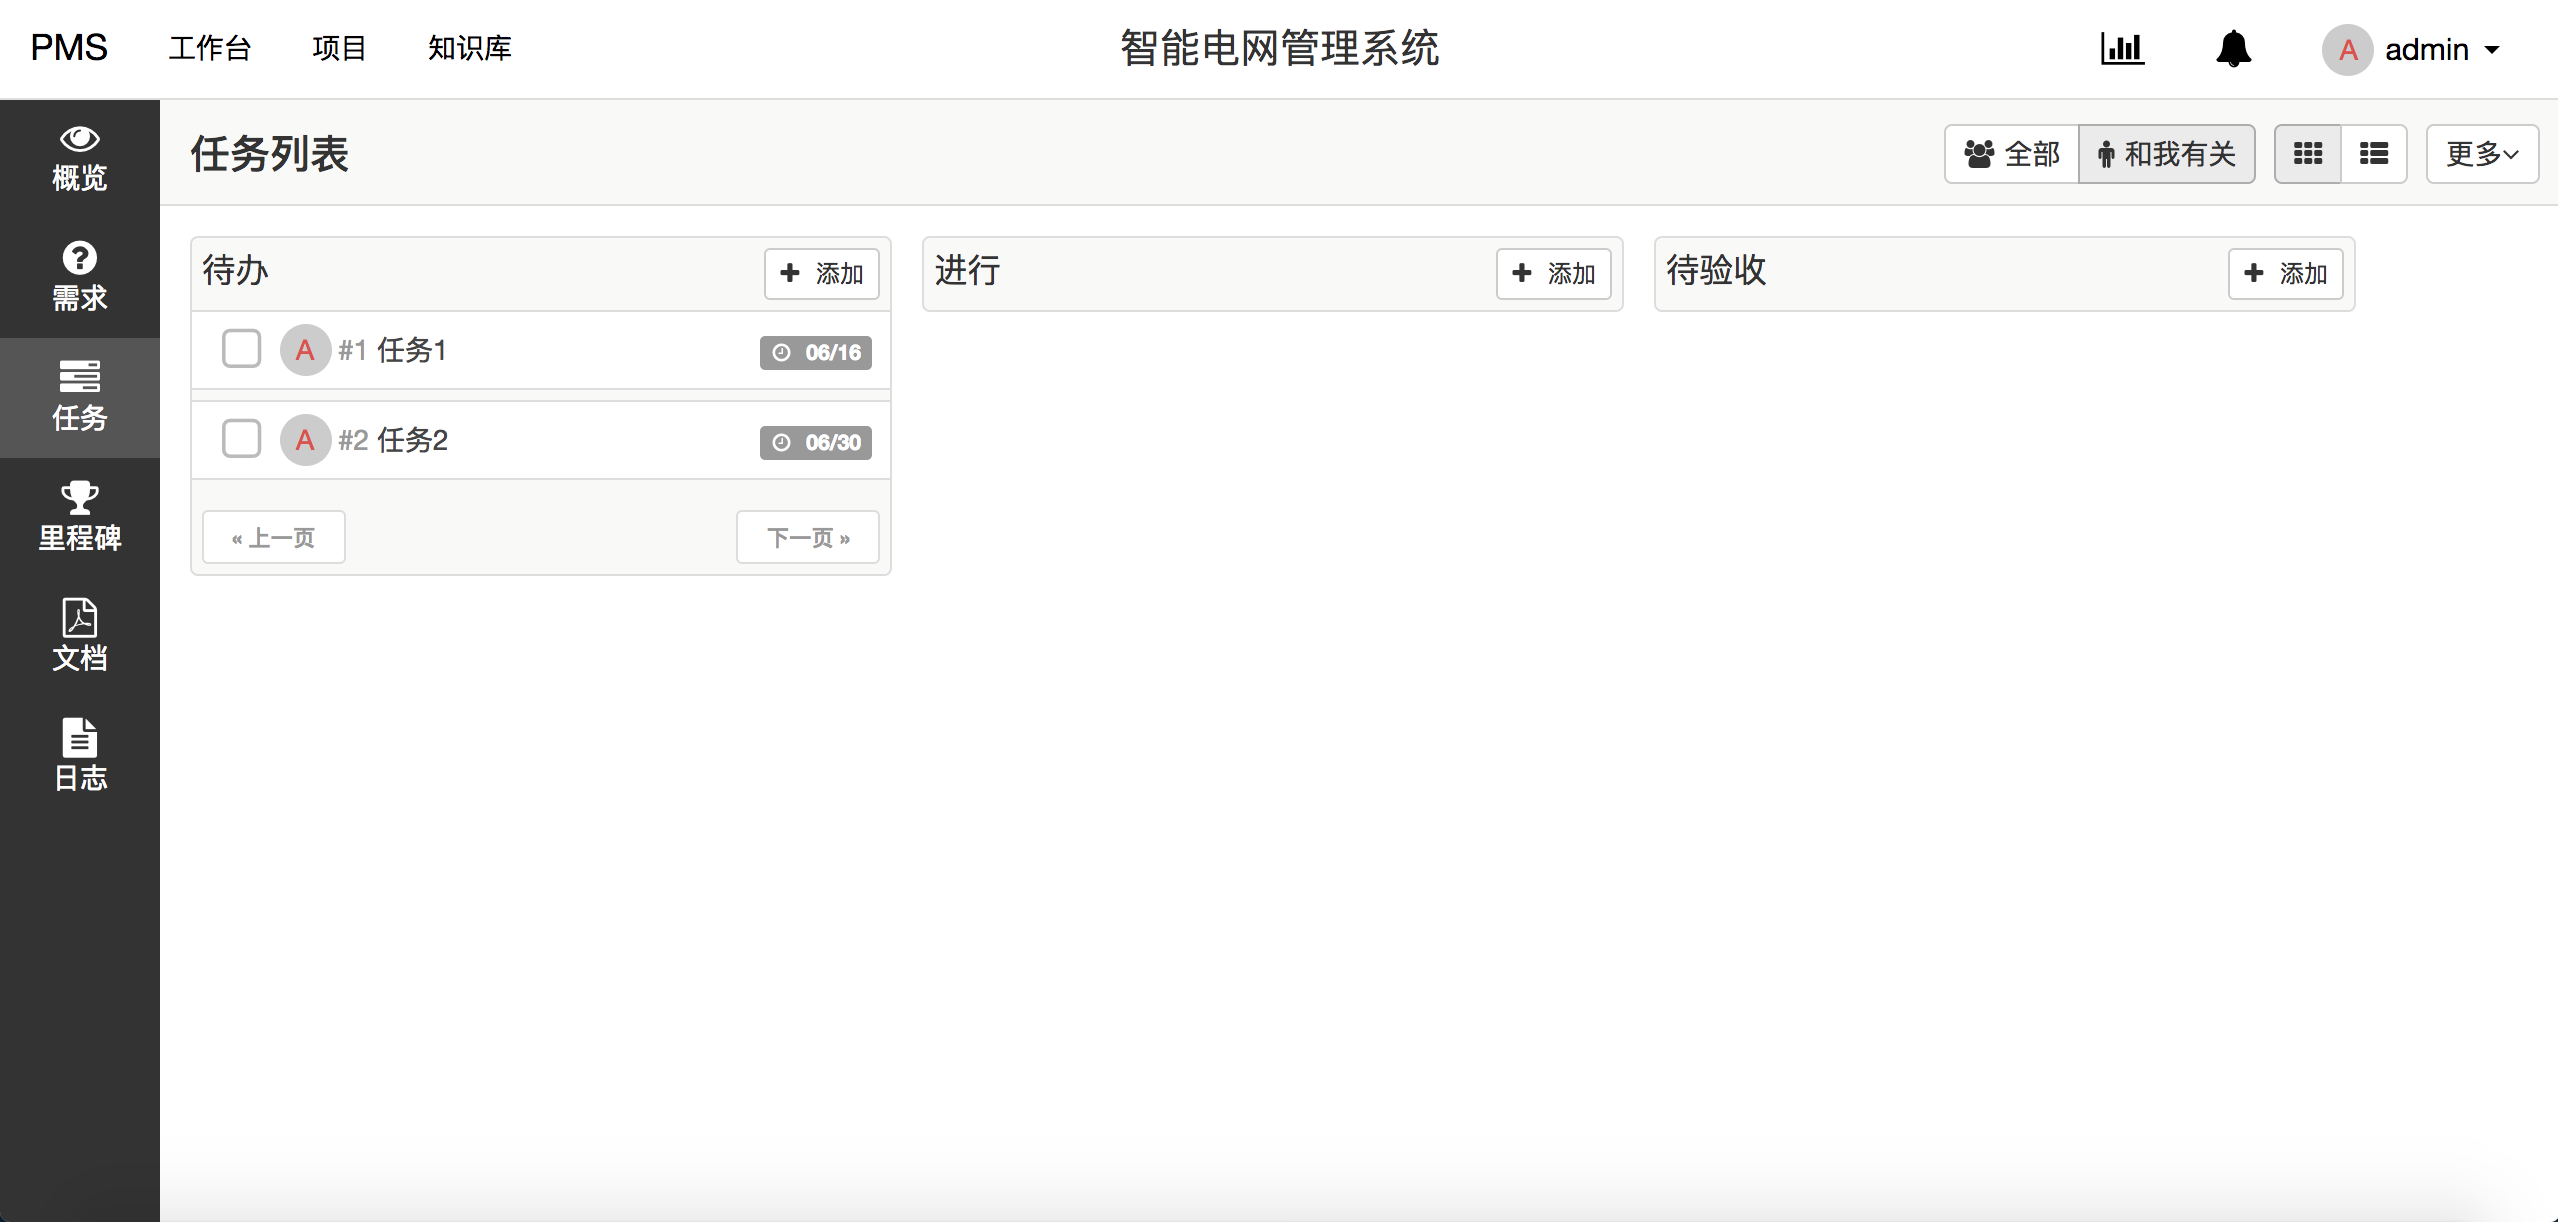Switch to list view icon
Image resolution: width=2558 pixels, height=1222 pixels.
tap(2373, 154)
